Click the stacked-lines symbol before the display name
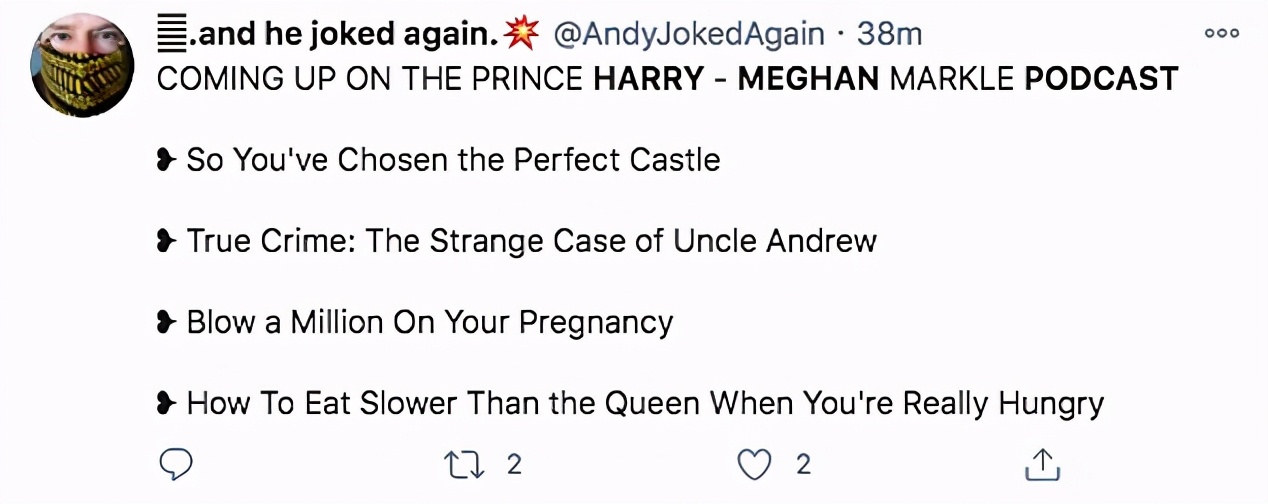Viewport: 1268px width, 504px height. [x=171, y=35]
